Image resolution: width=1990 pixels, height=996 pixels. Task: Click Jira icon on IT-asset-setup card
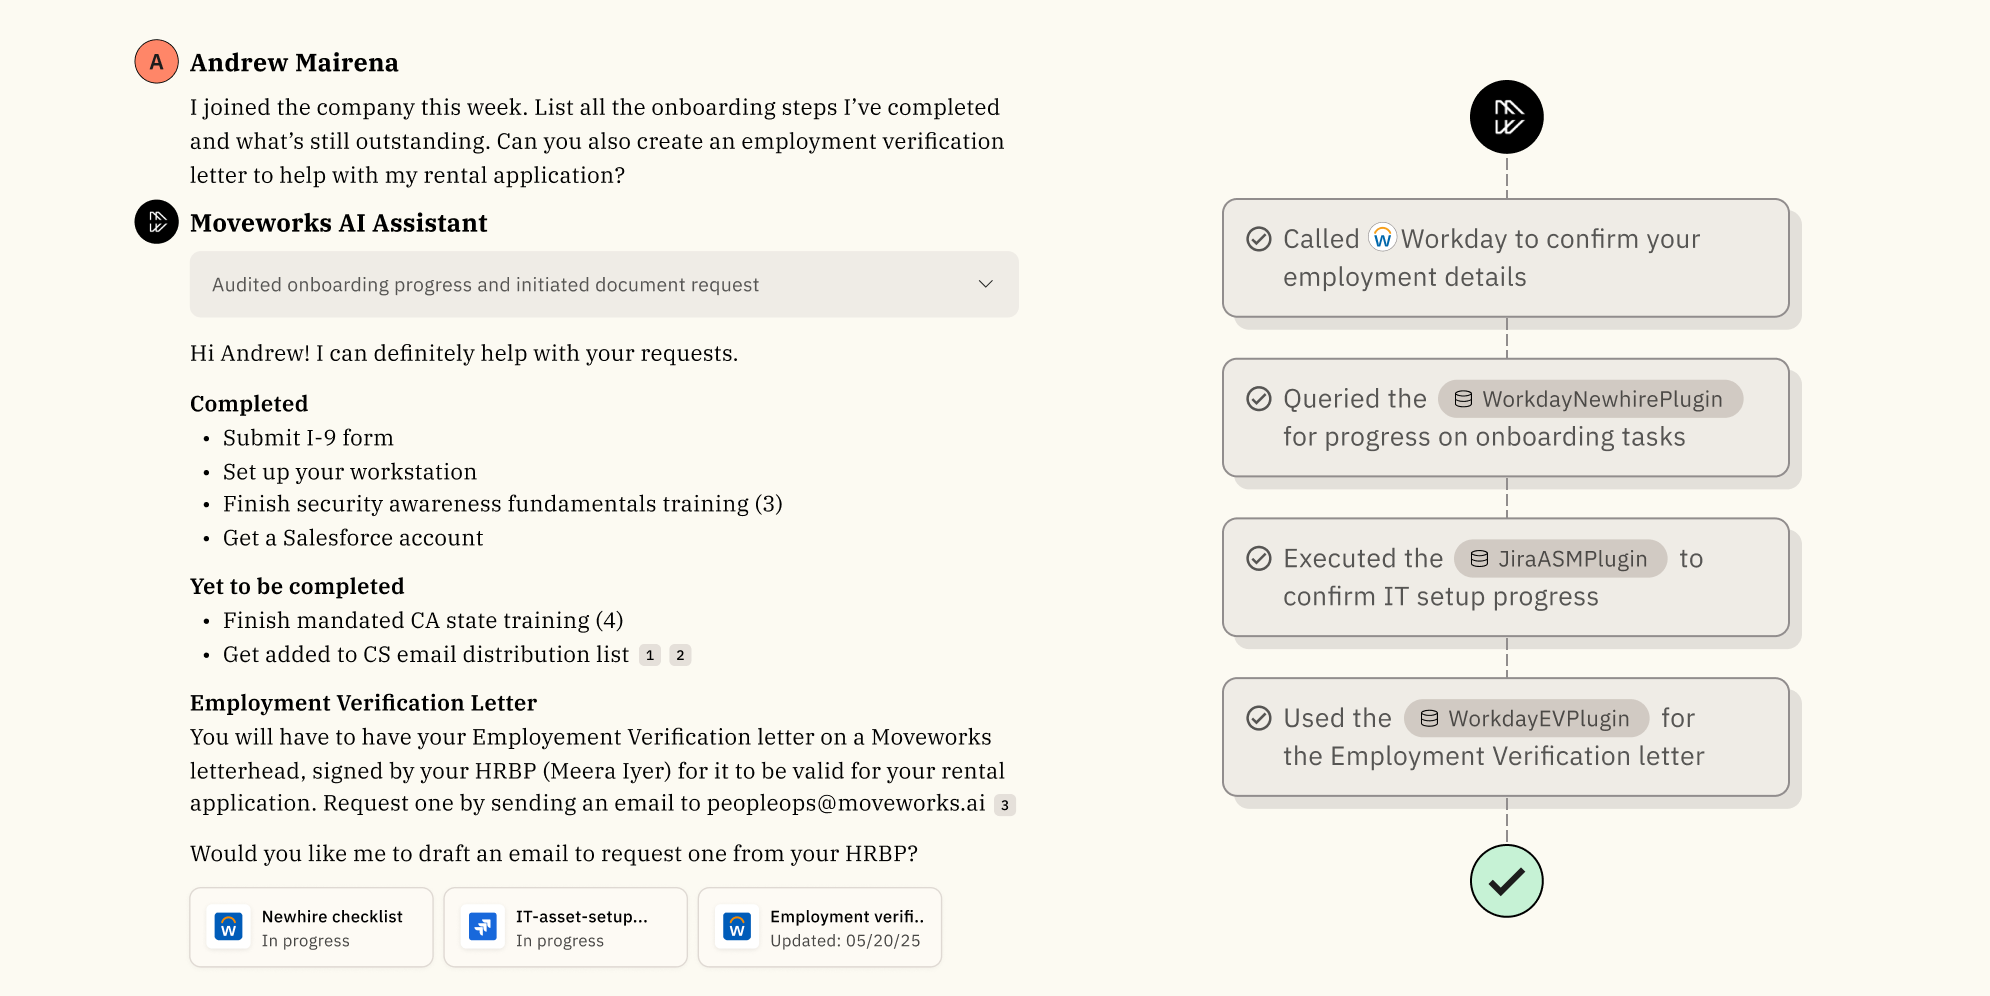point(483,927)
